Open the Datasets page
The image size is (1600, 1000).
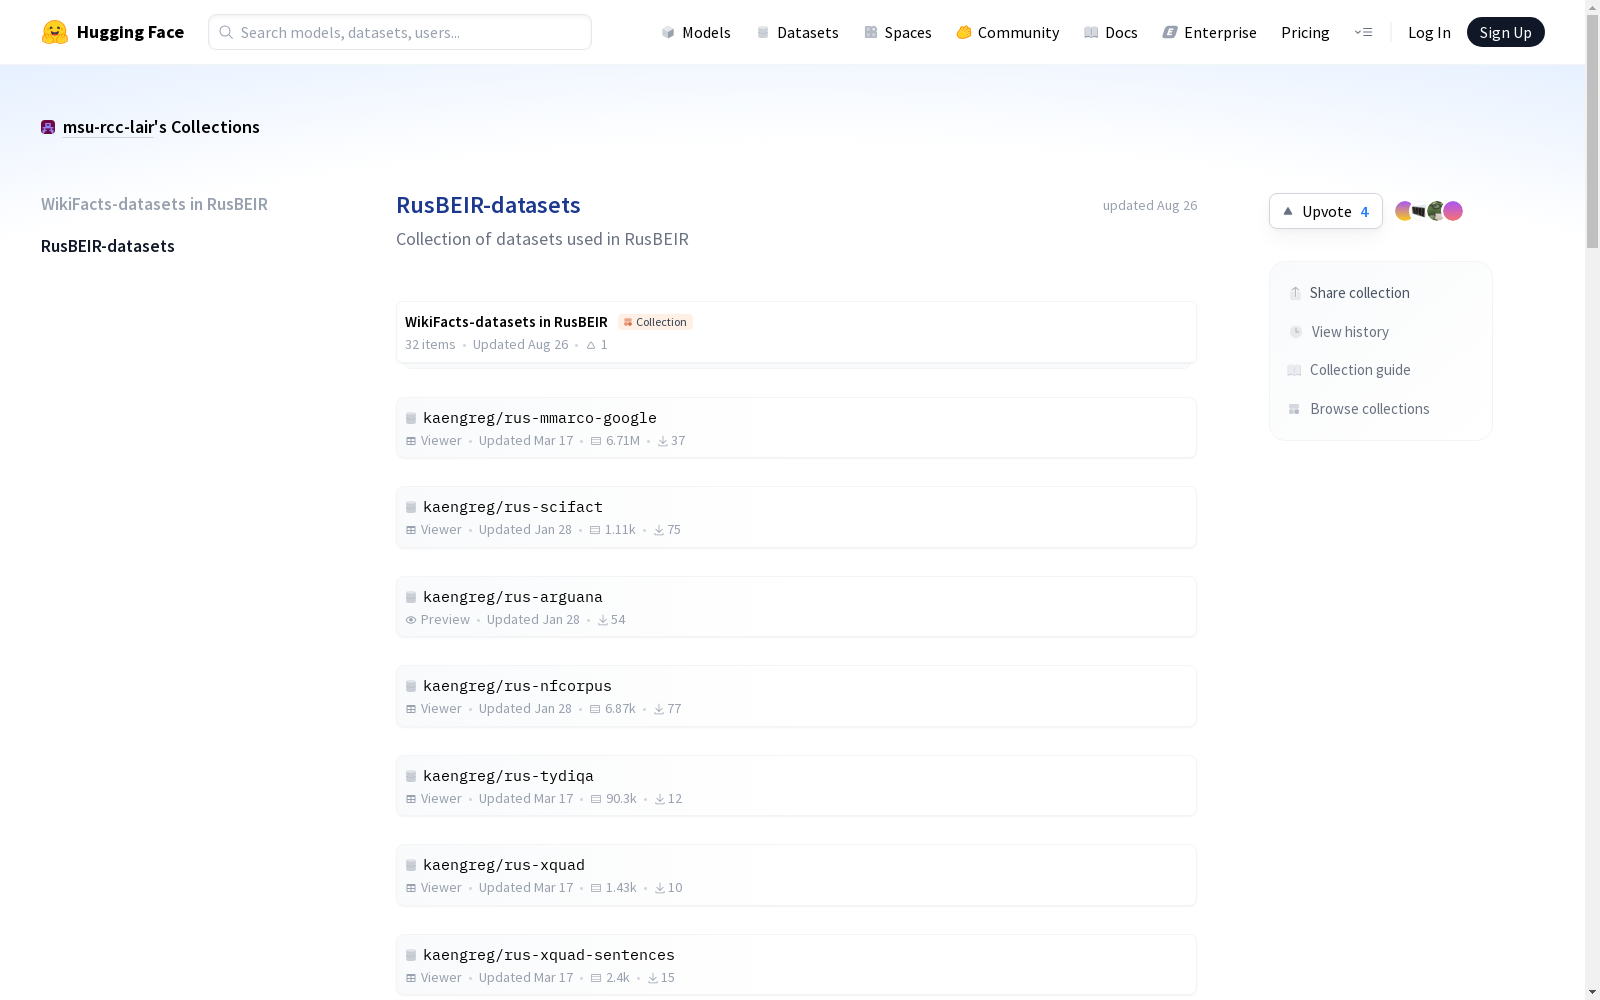(797, 32)
